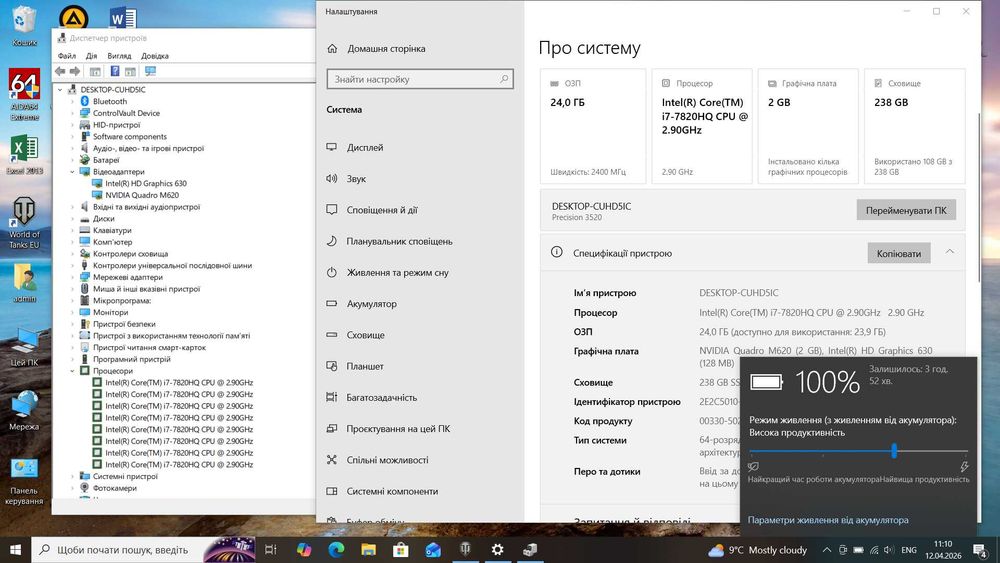Switch to World of Tanks taskbar icon
This screenshot has width=1000, height=563.
point(466,550)
